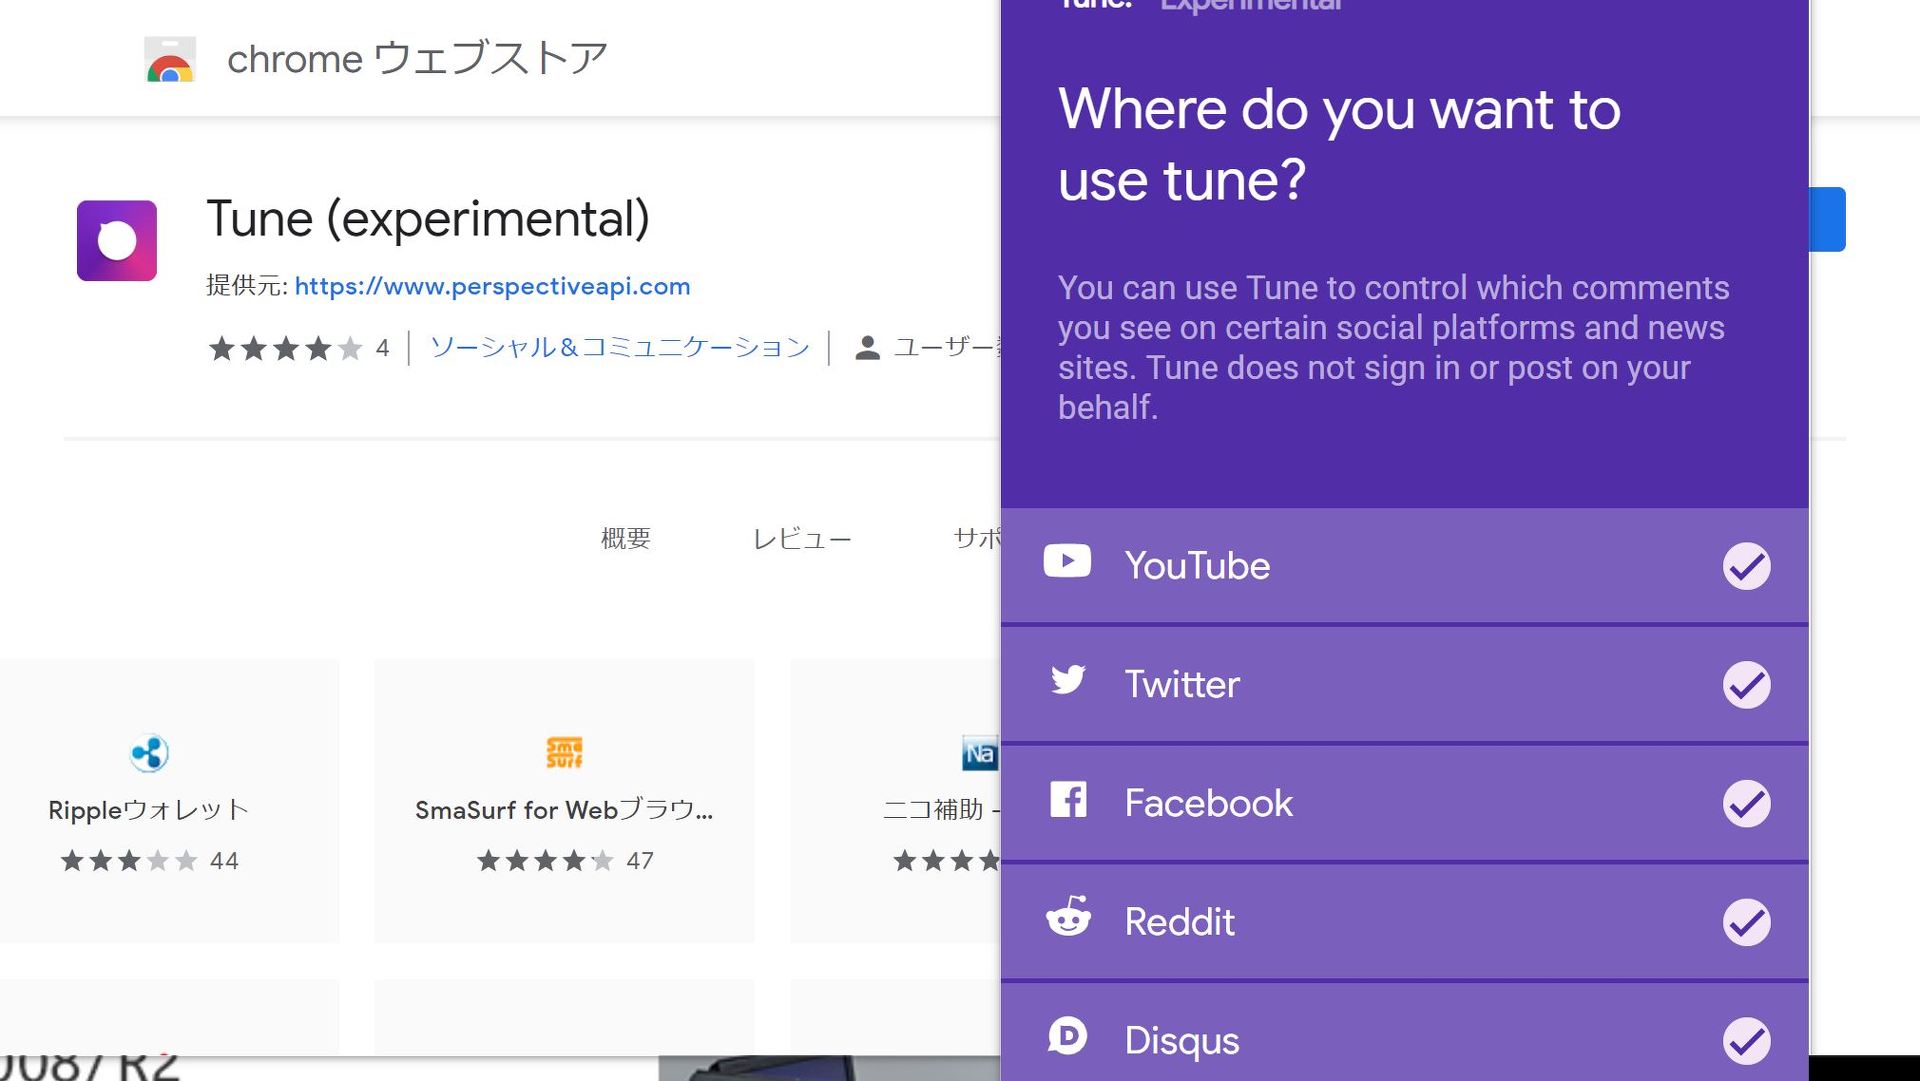Click the Reddit alien icon in Tune popup
Viewport: 1920px width, 1081px height.
click(x=1066, y=919)
